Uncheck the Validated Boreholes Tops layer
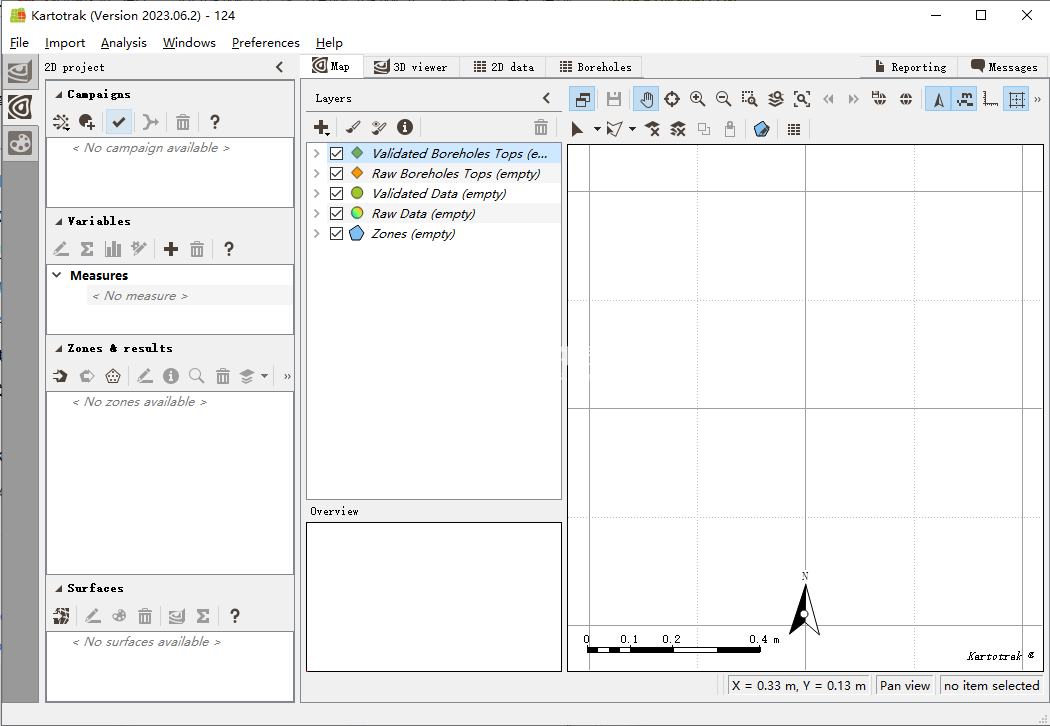 [x=337, y=154]
